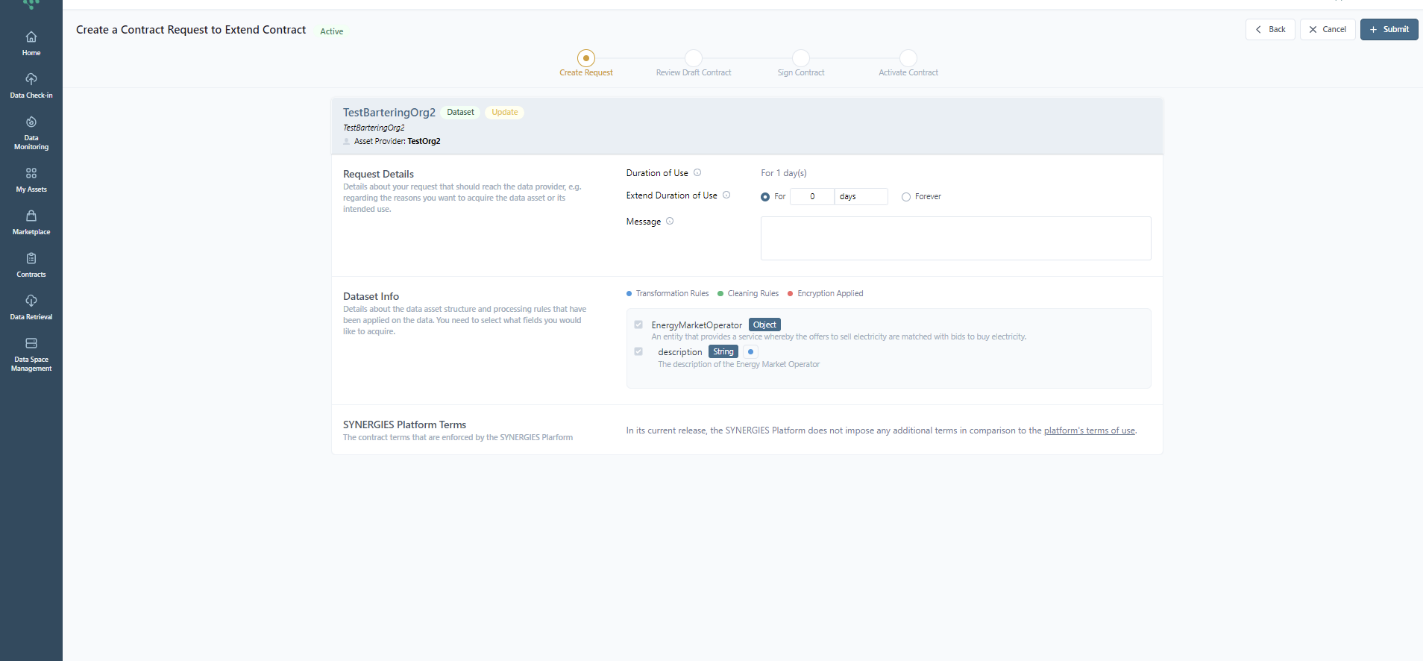This screenshot has width=1426, height=661.
Task: Click the Message field info icon
Action: (x=669, y=222)
